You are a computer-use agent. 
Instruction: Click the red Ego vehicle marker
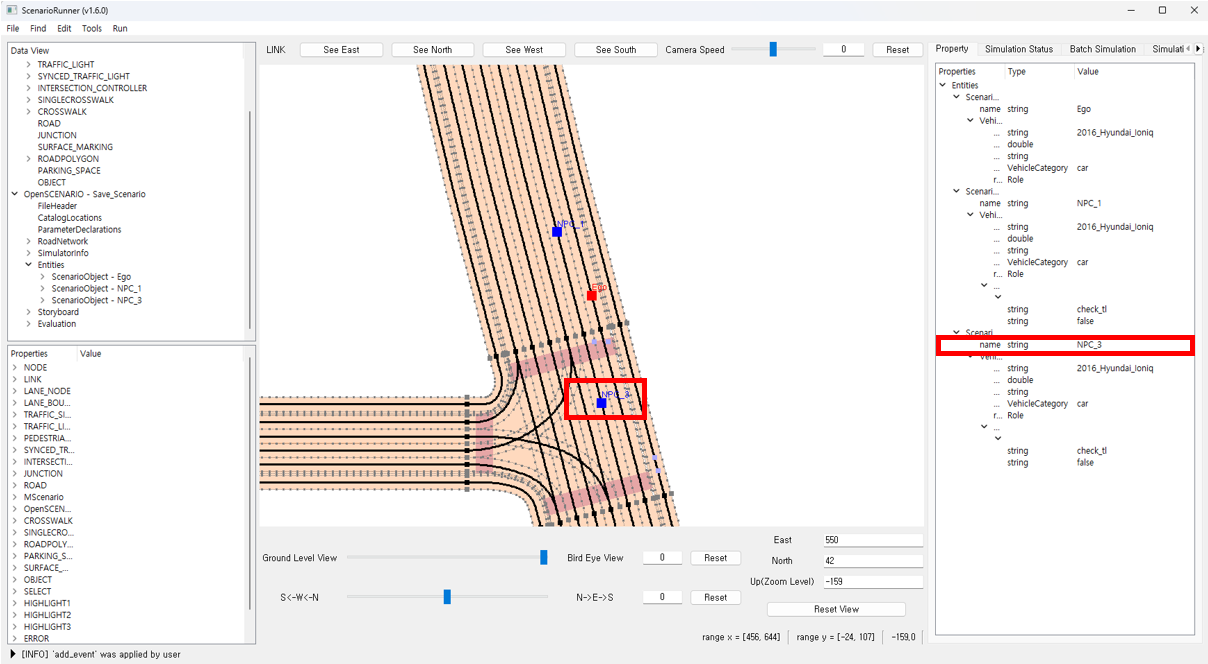[592, 296]
